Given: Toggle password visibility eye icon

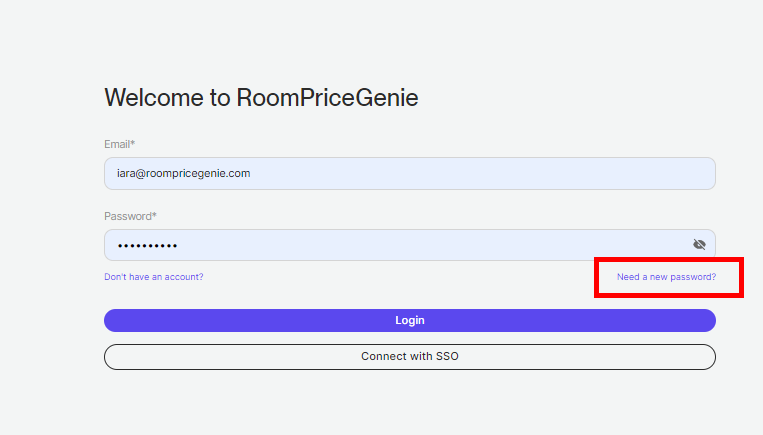Looking at the screenshot, I should point(699,245).
